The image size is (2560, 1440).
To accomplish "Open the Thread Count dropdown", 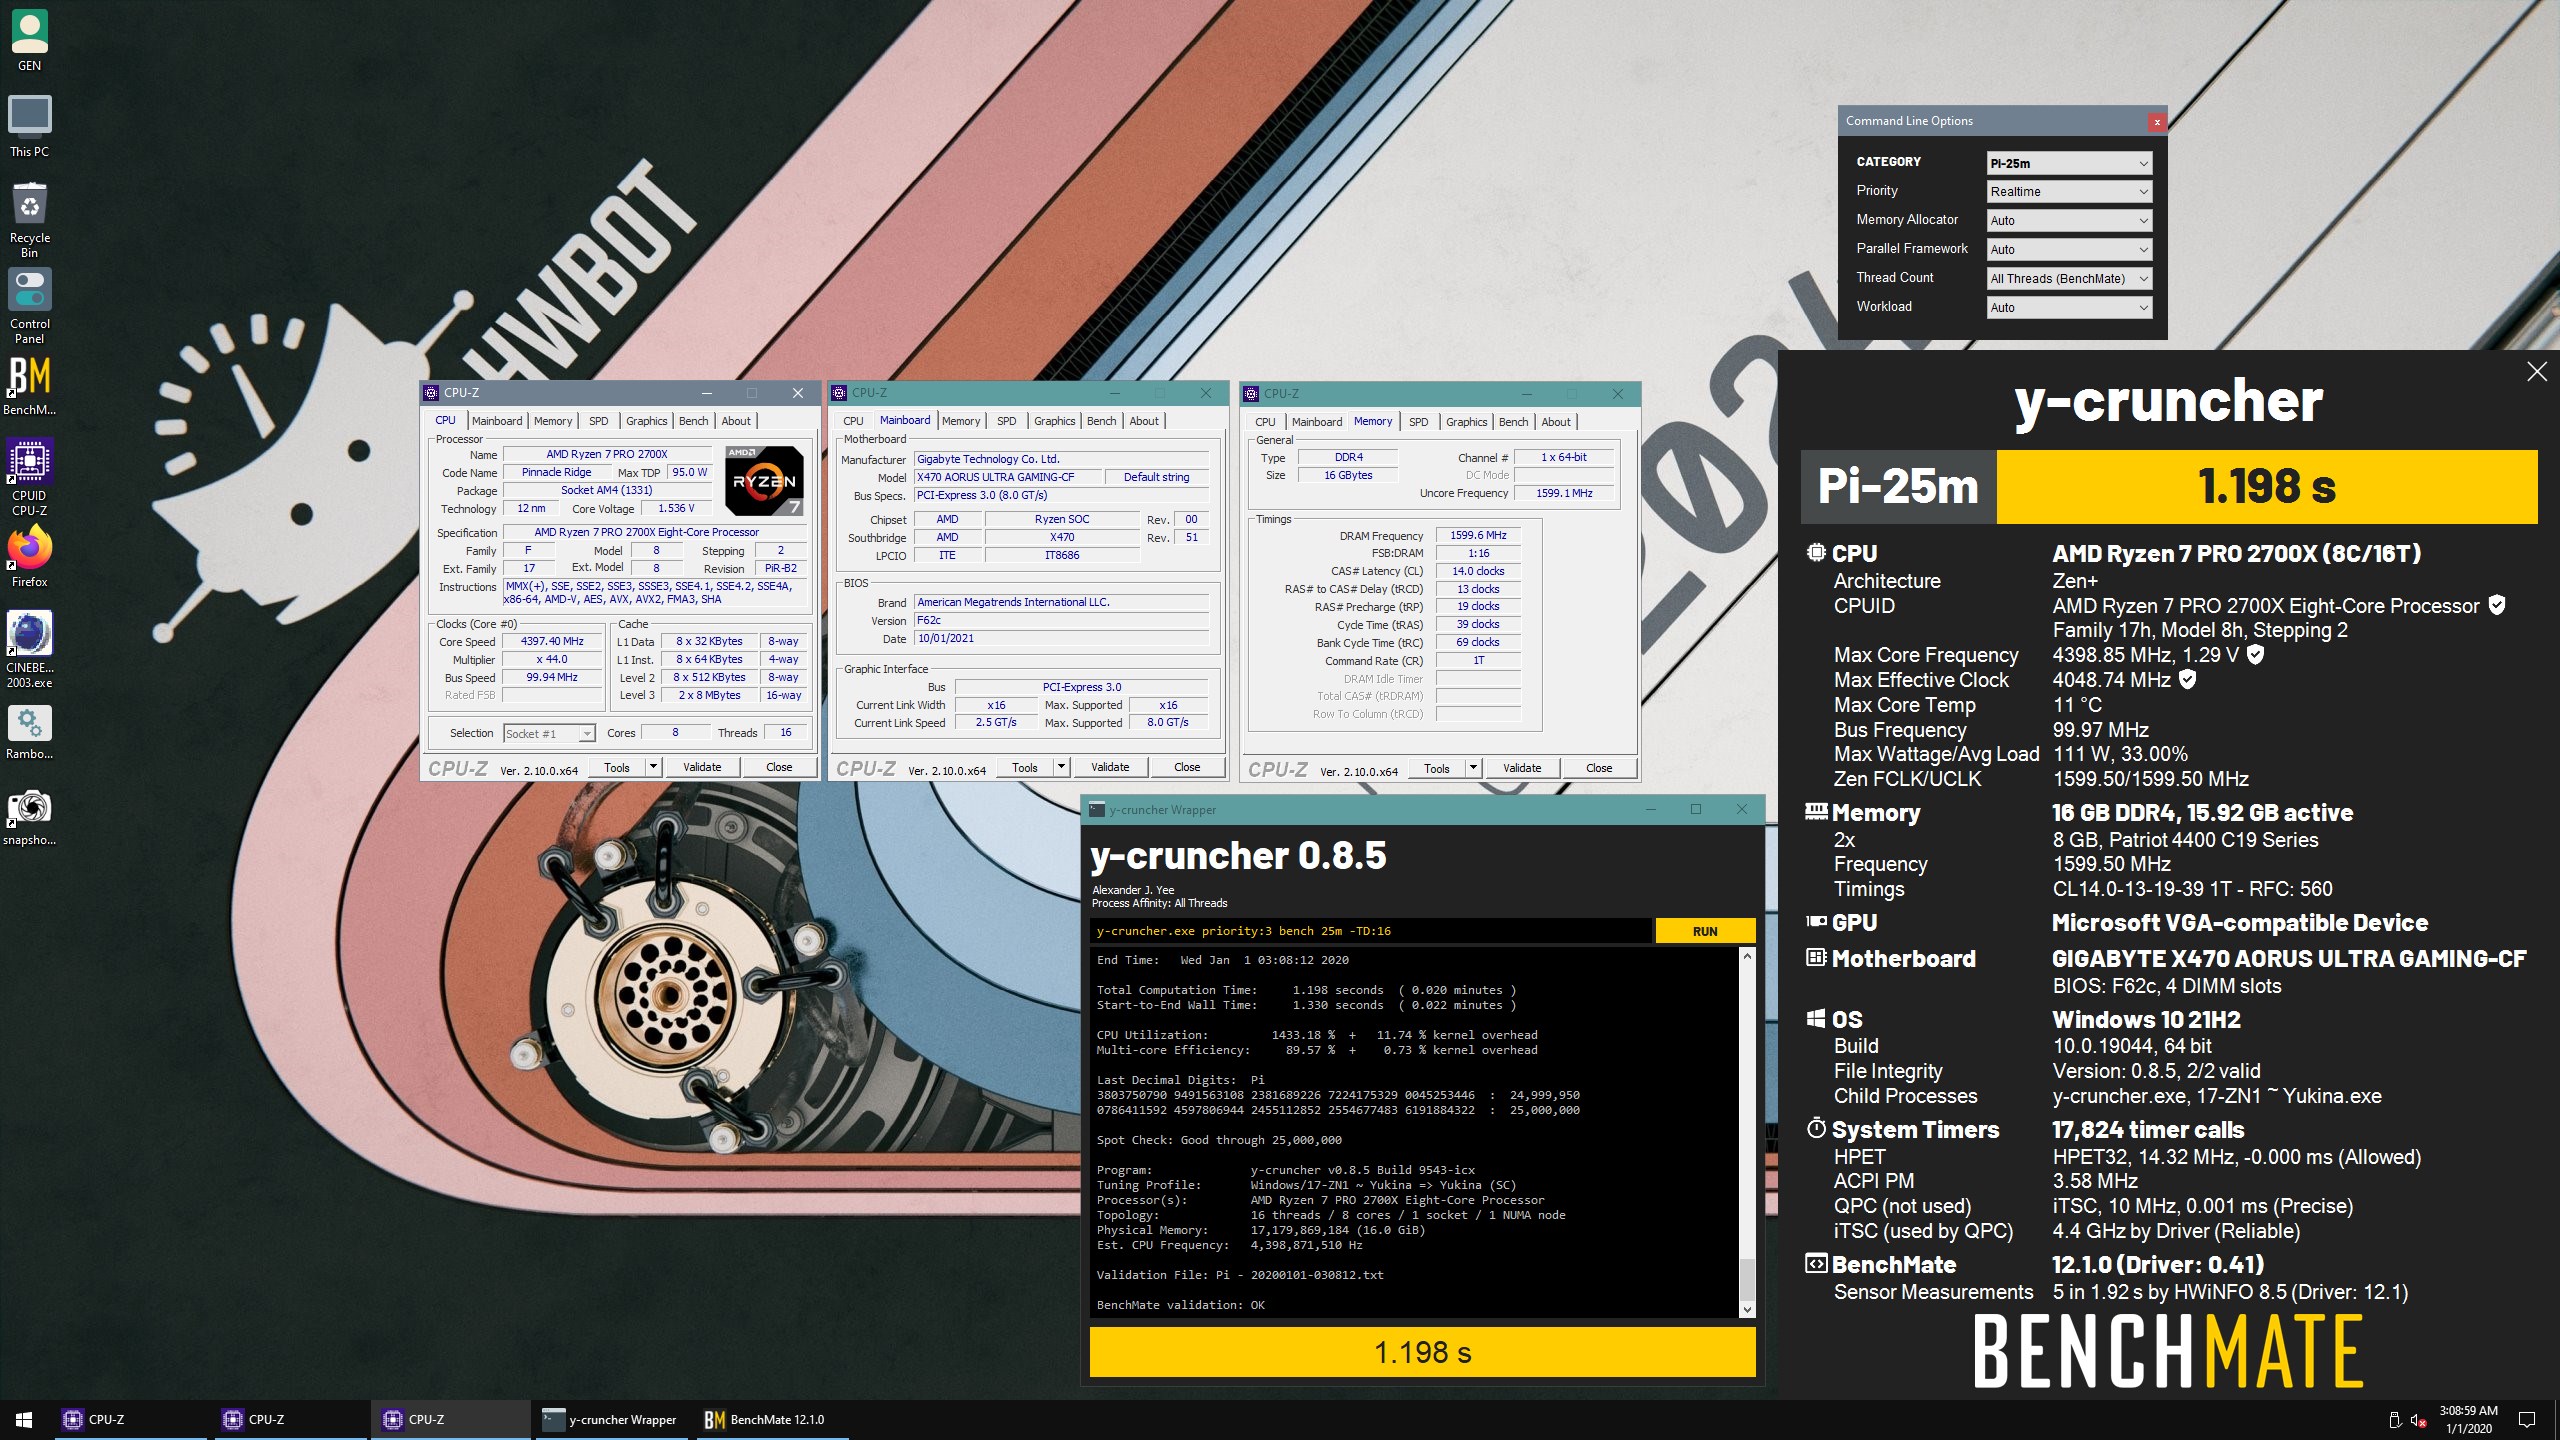I will pyautogui.click(x=2068, y=278).
